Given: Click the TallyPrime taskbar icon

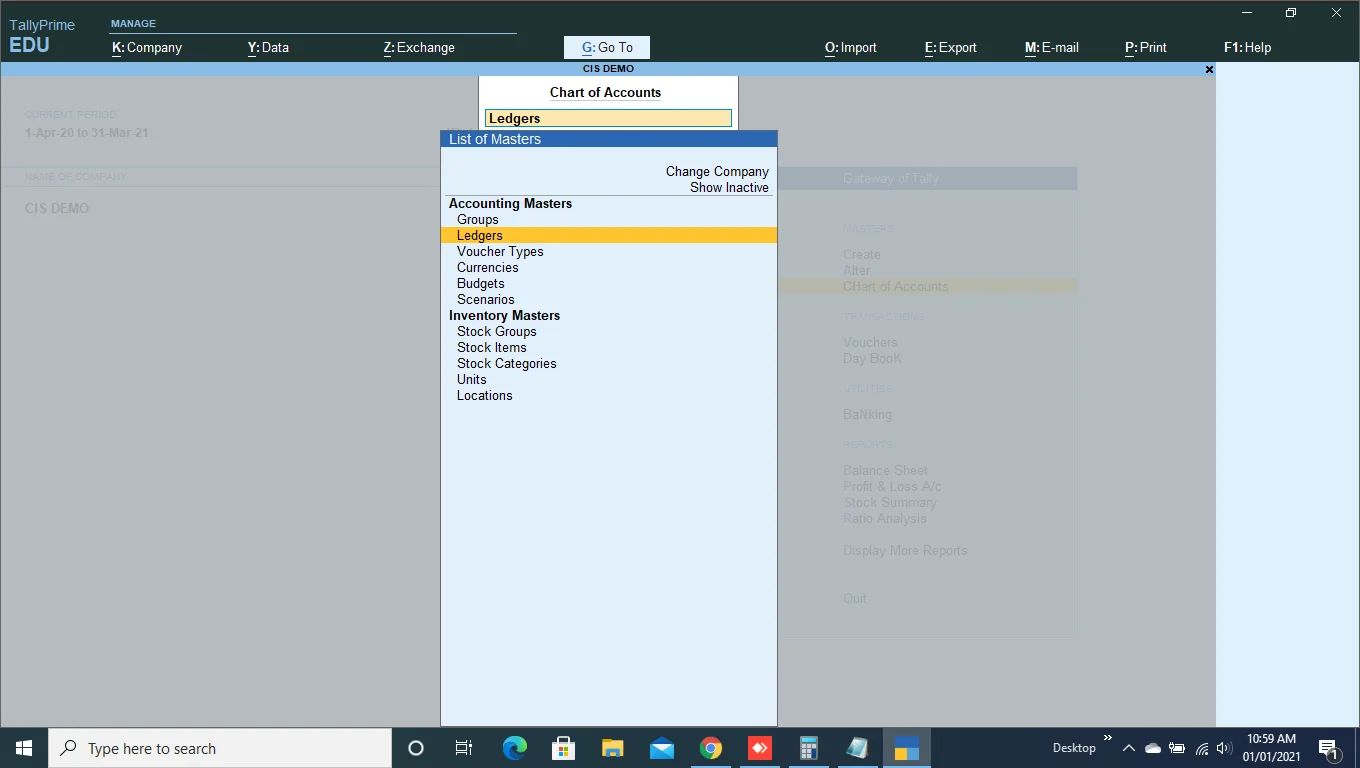Looking at the screenshot, I should pyautogui.click(x=906, y=748).
